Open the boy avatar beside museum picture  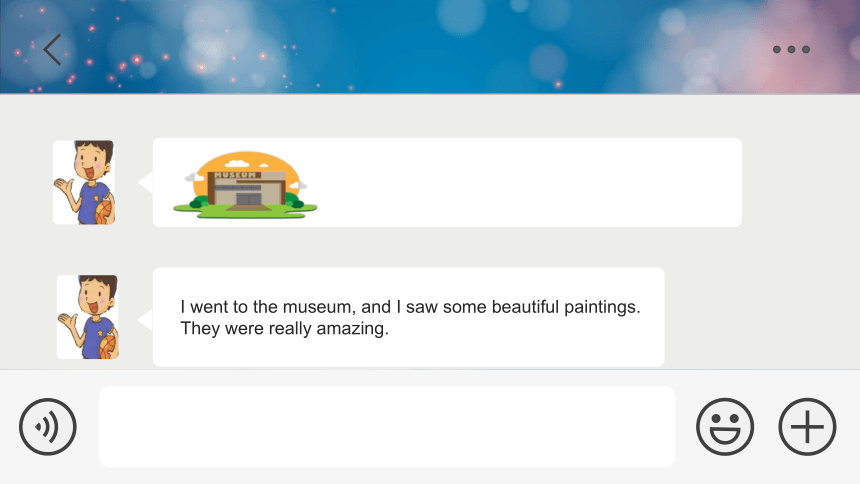(x=84, y=182)
